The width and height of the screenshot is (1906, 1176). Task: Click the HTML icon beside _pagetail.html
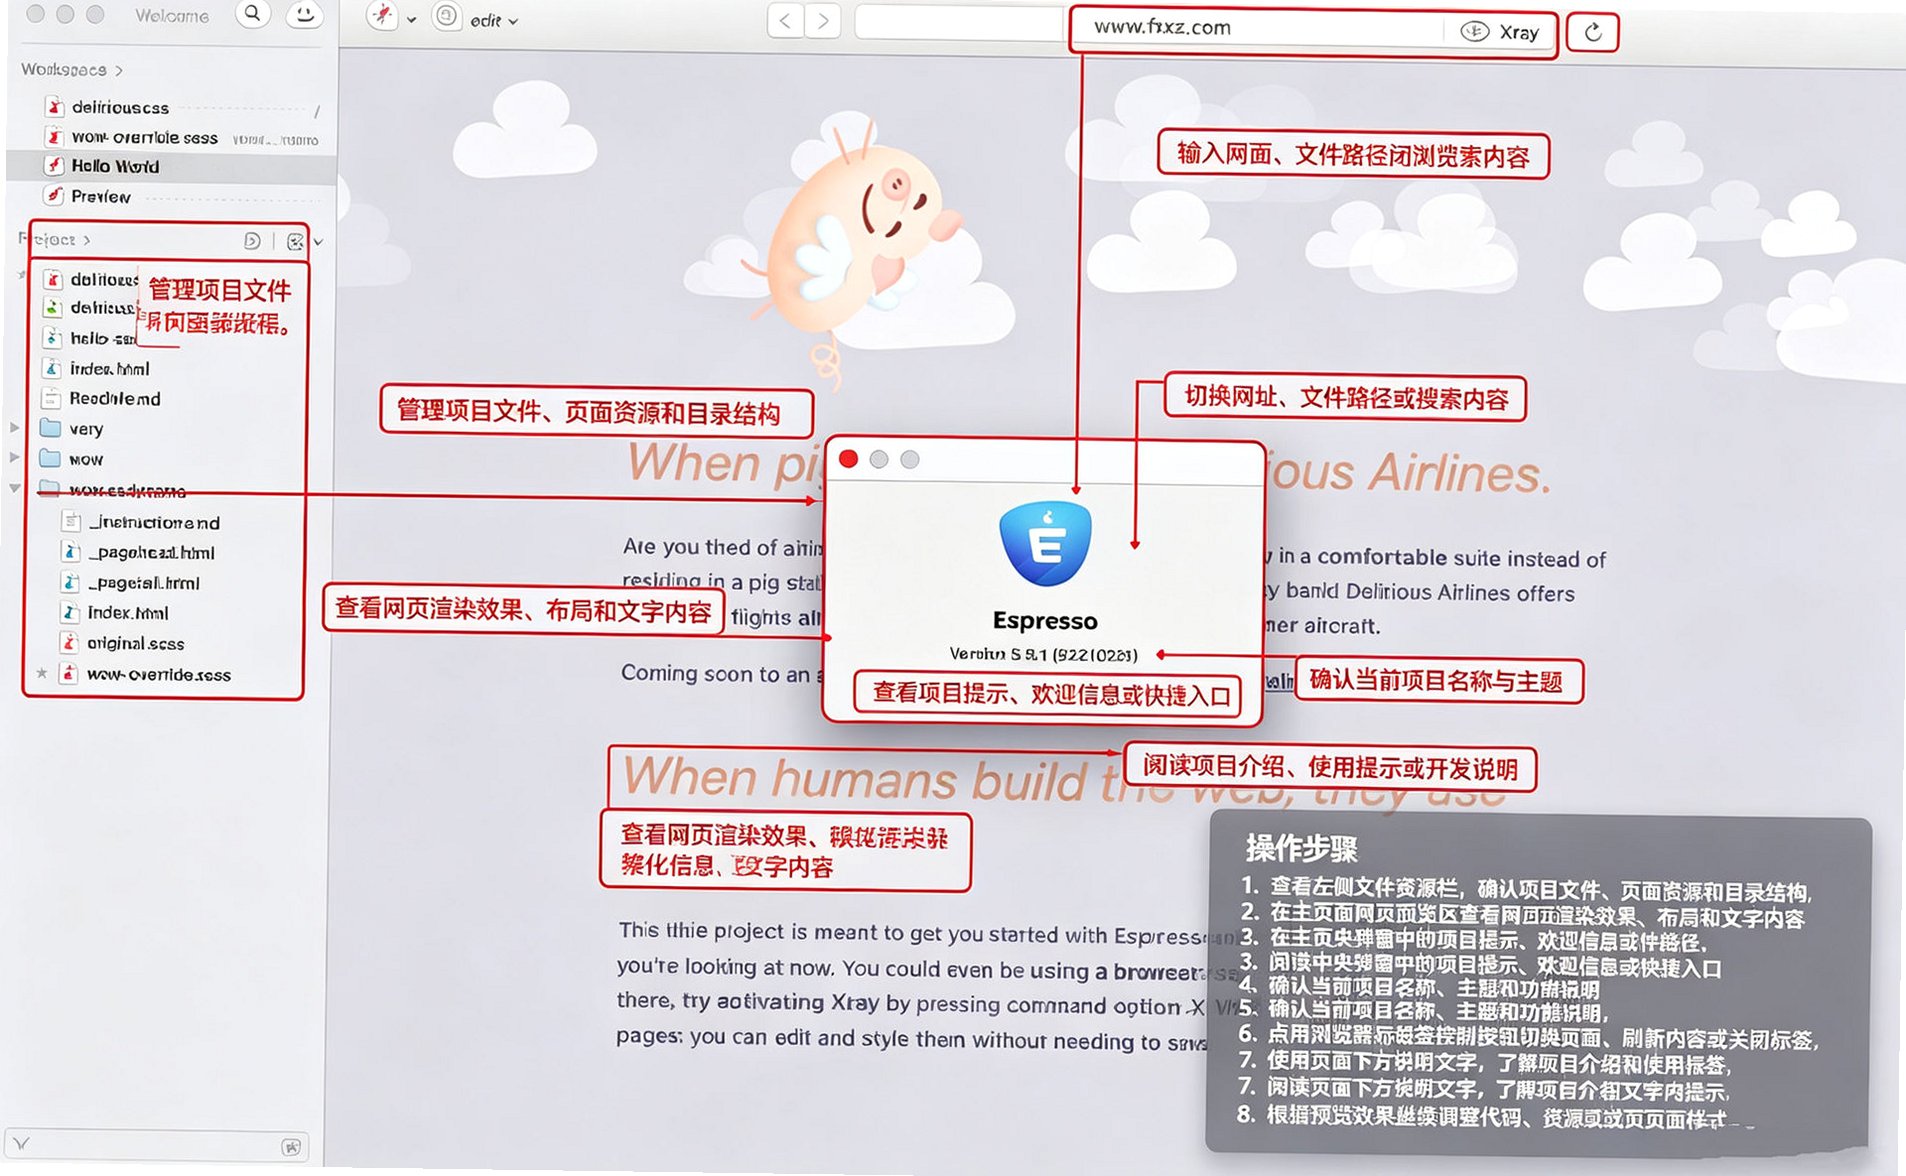pyautogui.click(x=71, y=582)
